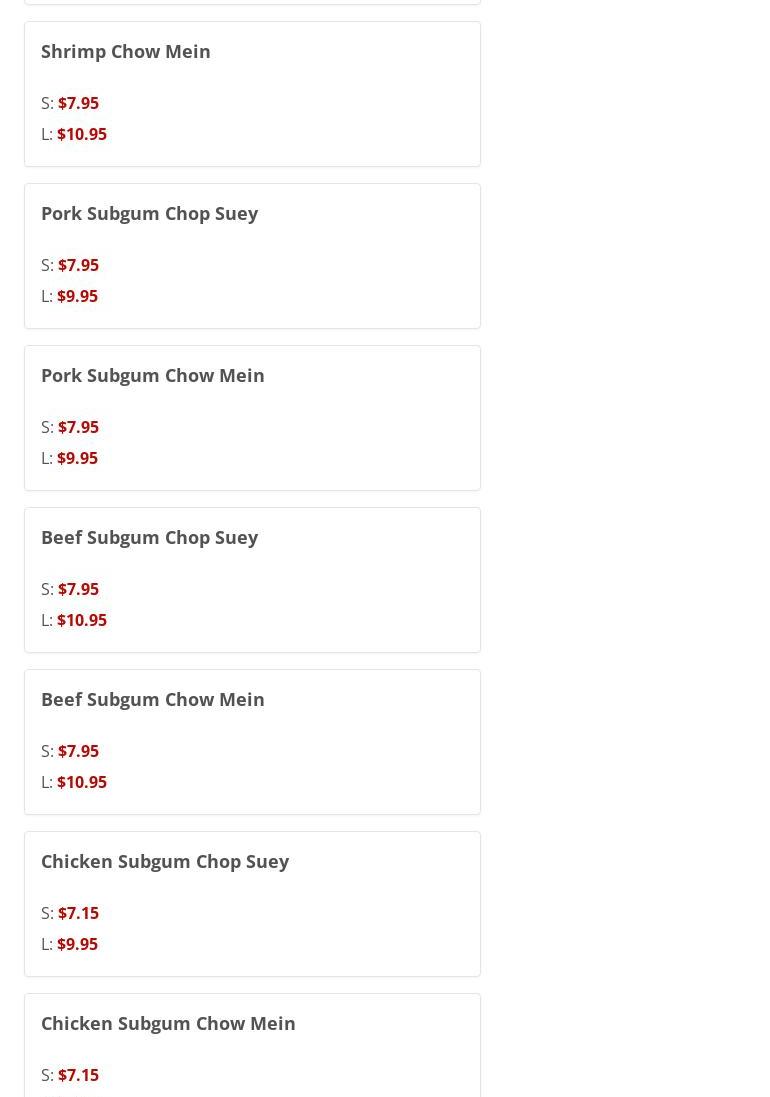
Task: Choose large $9.95 Pork Subgum Chop Suey
Action: tap(77, 296)
